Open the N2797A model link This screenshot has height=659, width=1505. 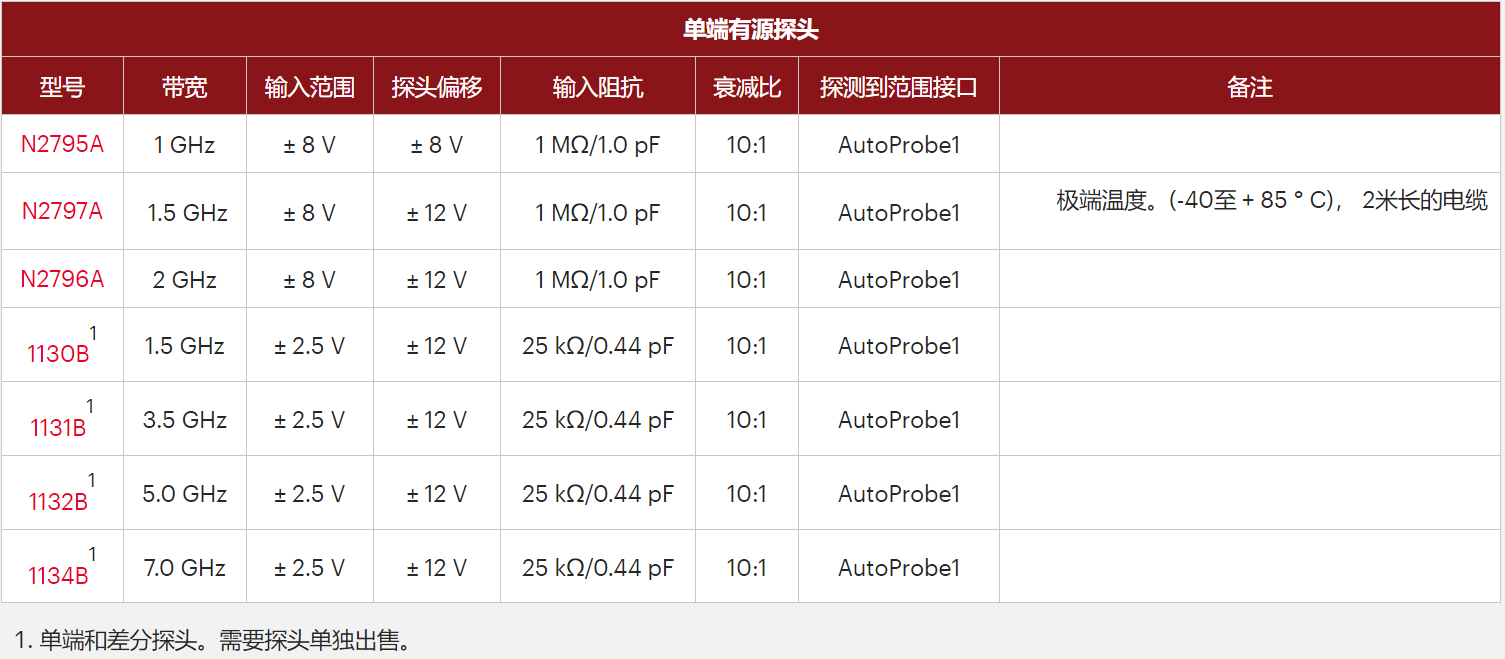click(x=62, y=212)
